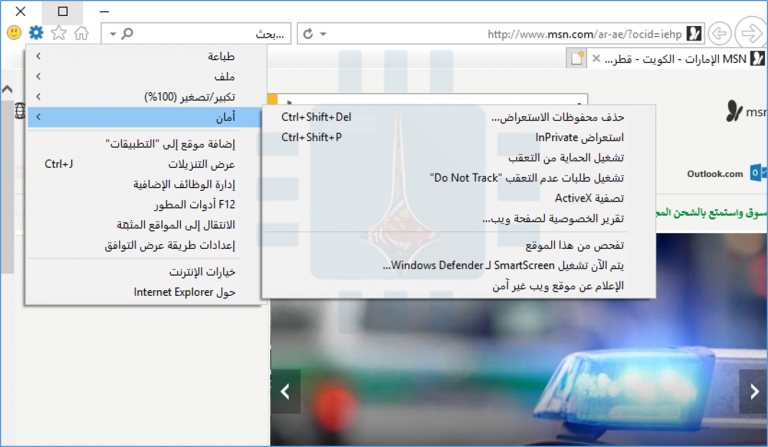Go to Home via house icon
The height and width of the screenshot is (447, 768).
click(81, 33)
